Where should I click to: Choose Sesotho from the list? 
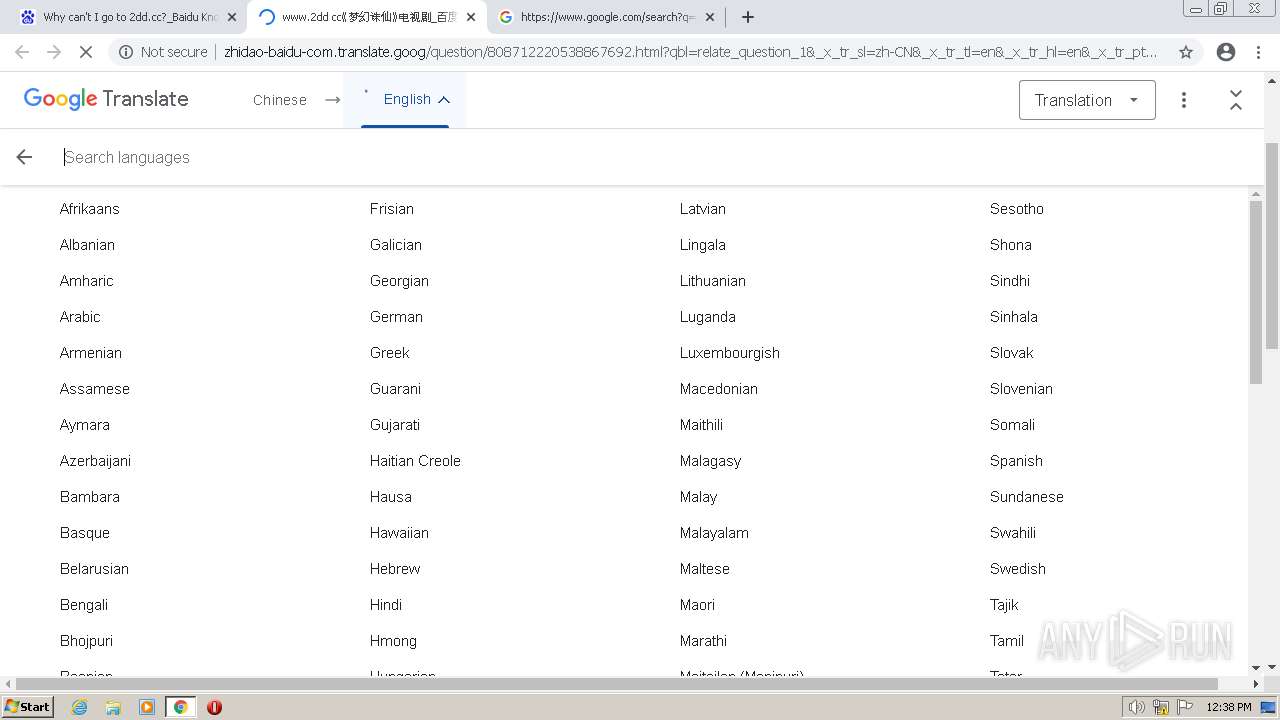pyautogui.click(x=1017, y=209)
